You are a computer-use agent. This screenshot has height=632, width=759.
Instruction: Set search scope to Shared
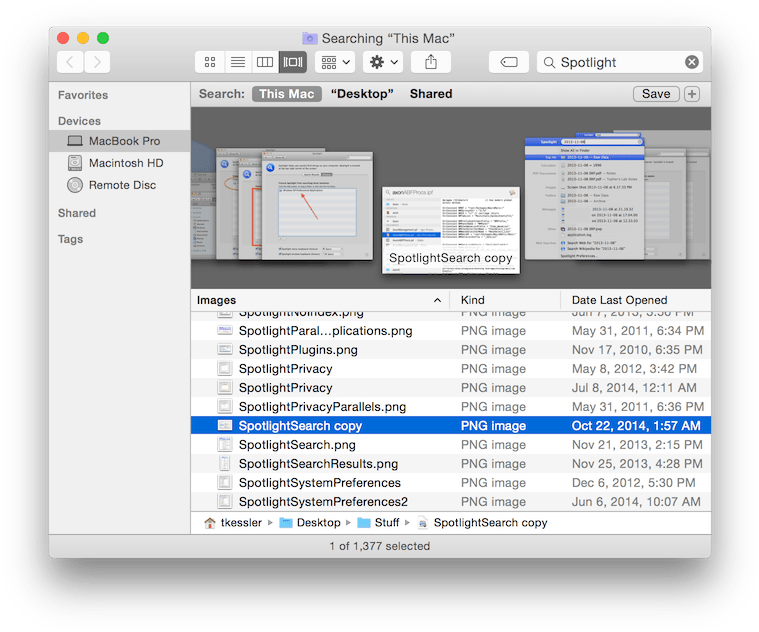(x=431, y=94)
